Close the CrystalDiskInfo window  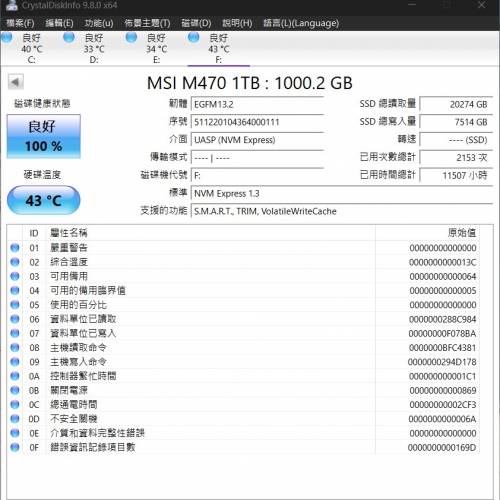pos(482,5)
